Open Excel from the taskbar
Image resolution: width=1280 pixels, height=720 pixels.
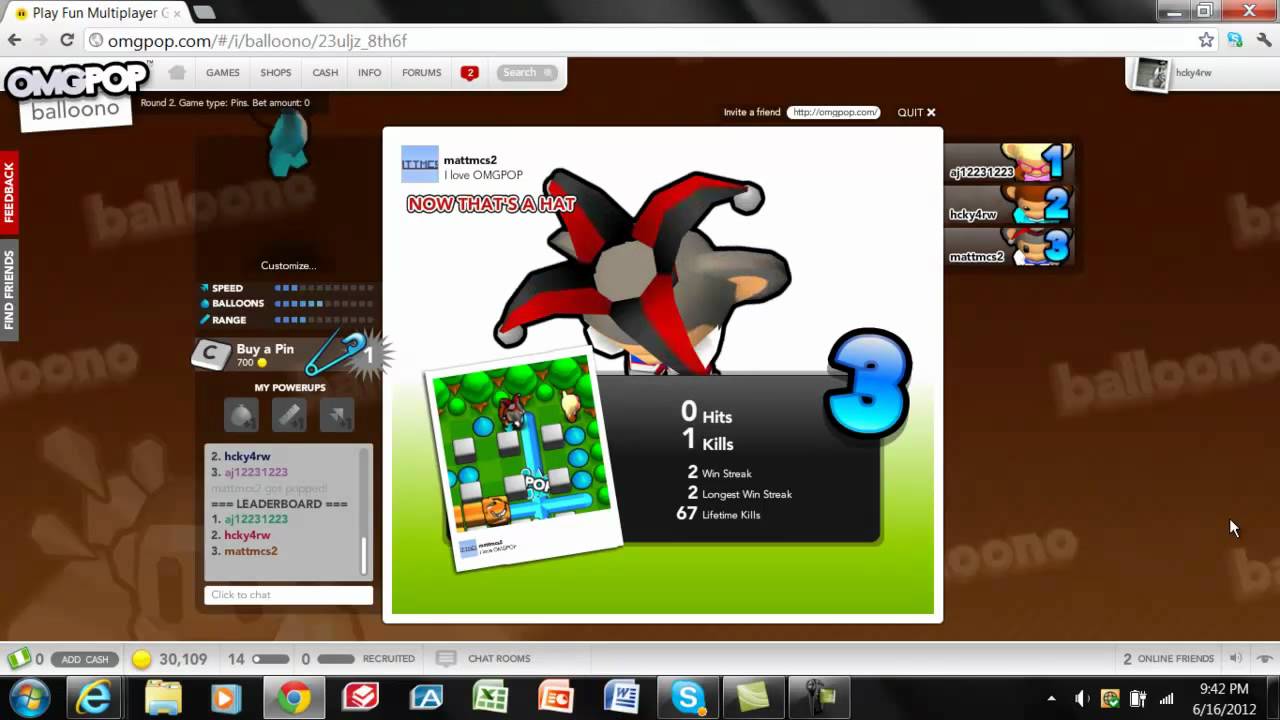tap(491, 697)
